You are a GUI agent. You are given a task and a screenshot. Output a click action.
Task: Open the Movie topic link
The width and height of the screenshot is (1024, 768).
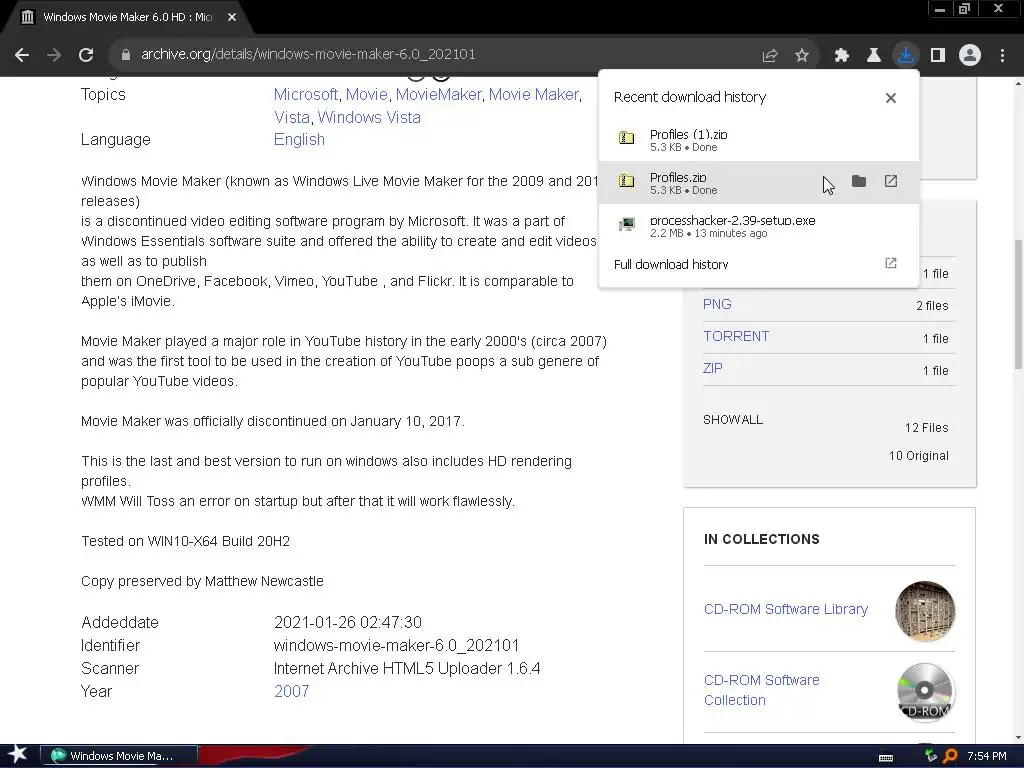click(366, 95)
